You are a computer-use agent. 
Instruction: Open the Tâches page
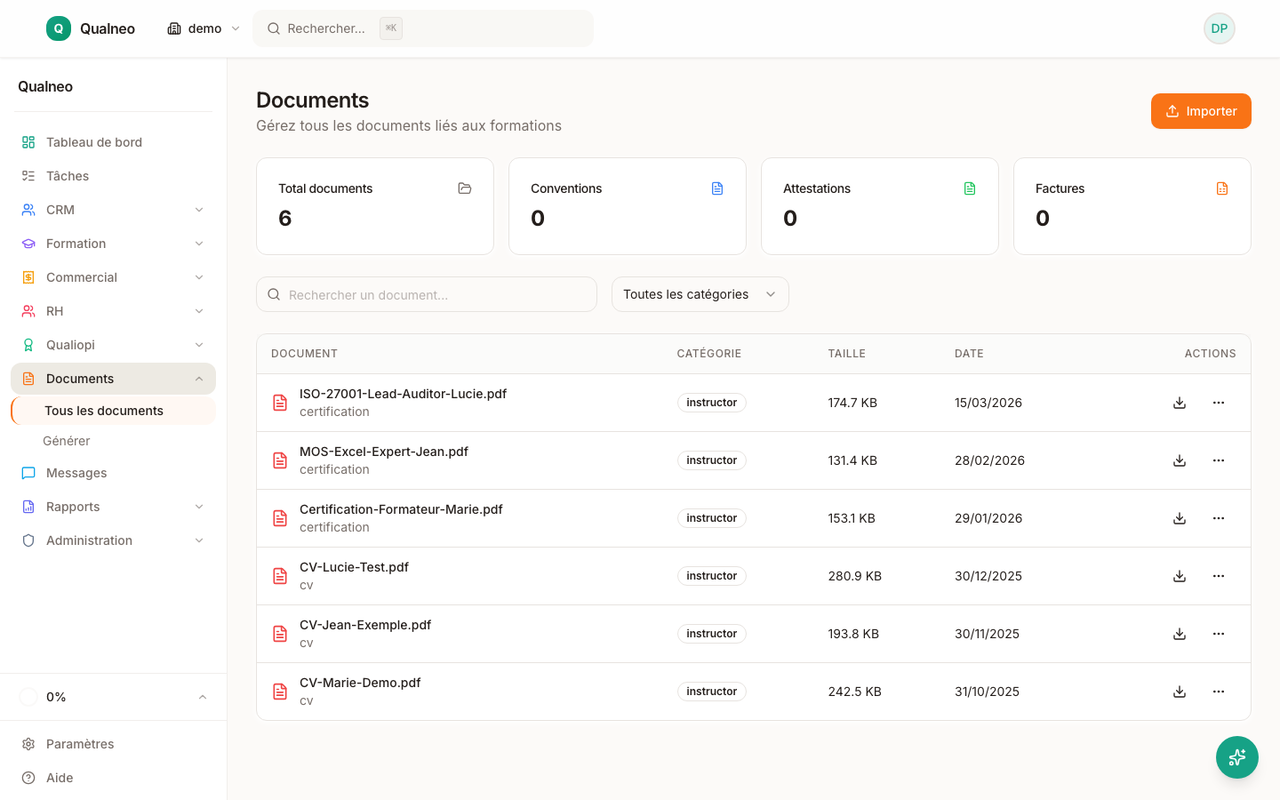tap(113, 176)
